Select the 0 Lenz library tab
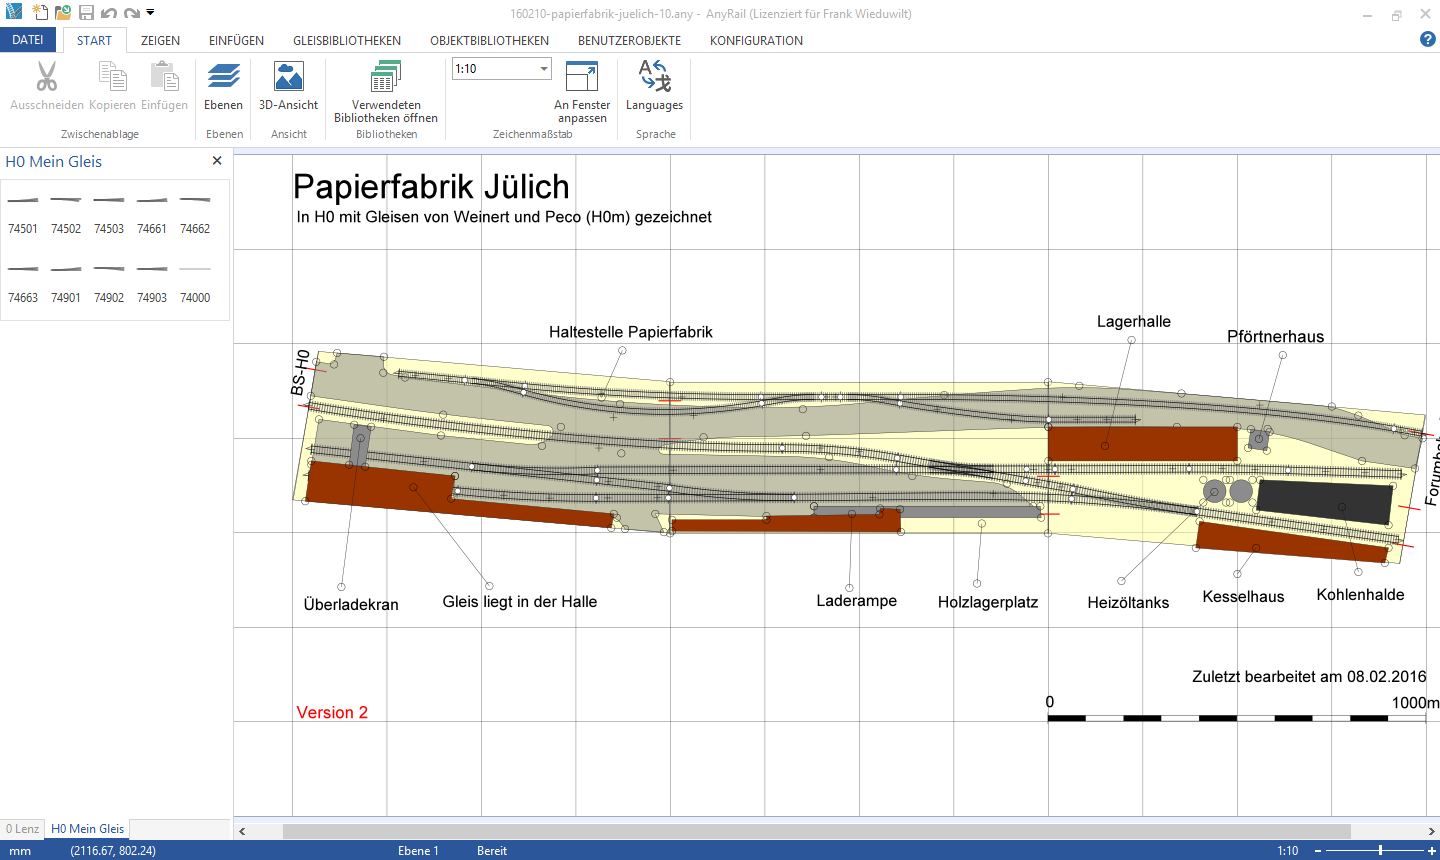Viewport: 1440px width, 860px height. (22, 829)
